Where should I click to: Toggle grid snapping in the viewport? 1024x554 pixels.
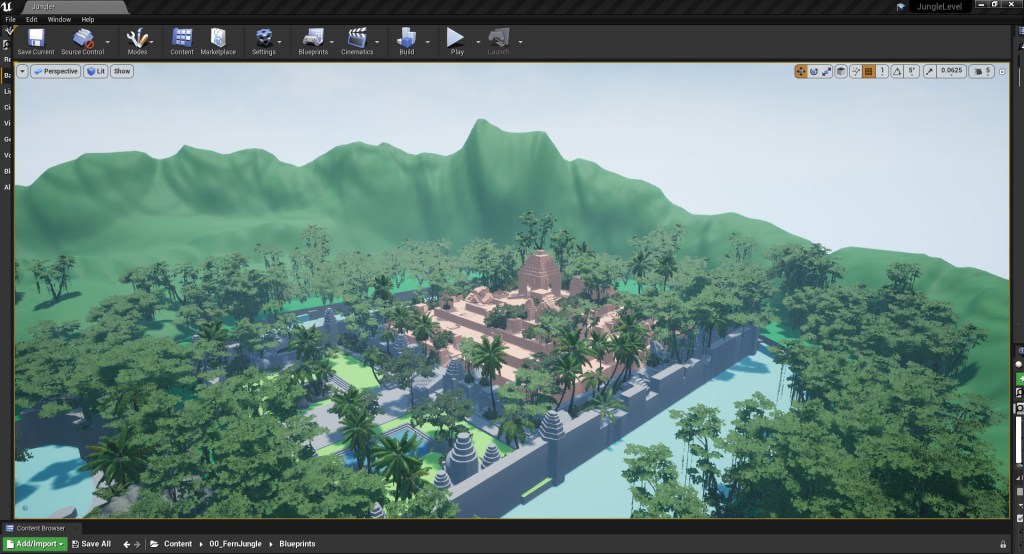tap(869, 71)
